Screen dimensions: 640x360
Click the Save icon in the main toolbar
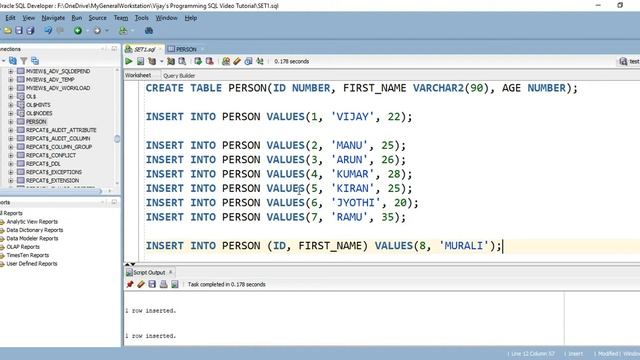click(19, 31)
